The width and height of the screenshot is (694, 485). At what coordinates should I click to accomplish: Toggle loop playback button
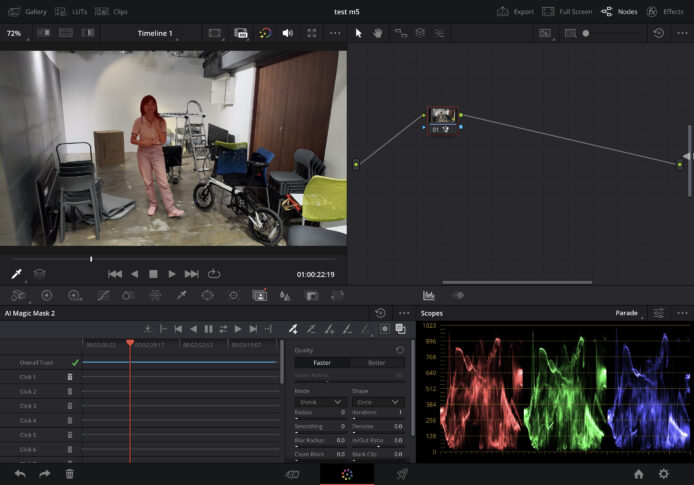[214, 273]
